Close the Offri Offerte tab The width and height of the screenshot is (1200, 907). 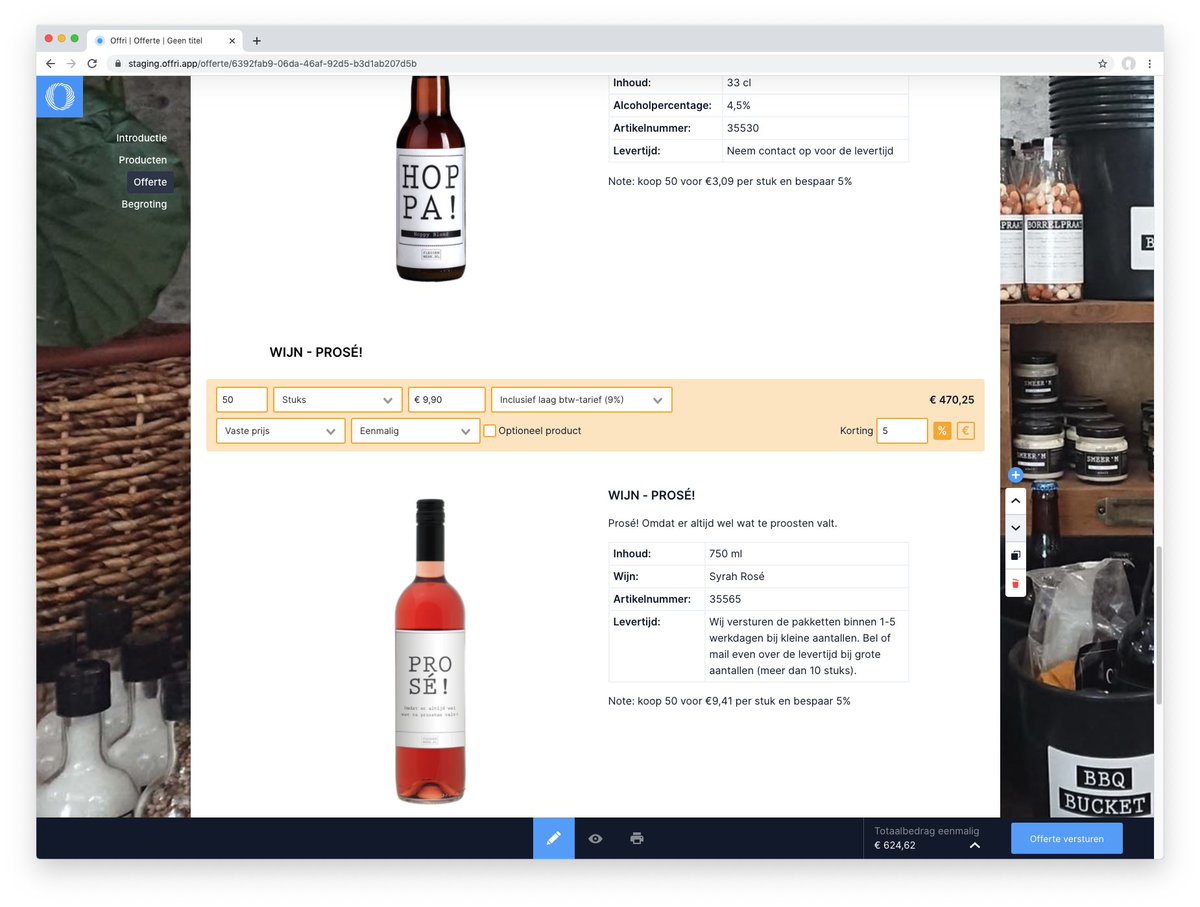232,41
